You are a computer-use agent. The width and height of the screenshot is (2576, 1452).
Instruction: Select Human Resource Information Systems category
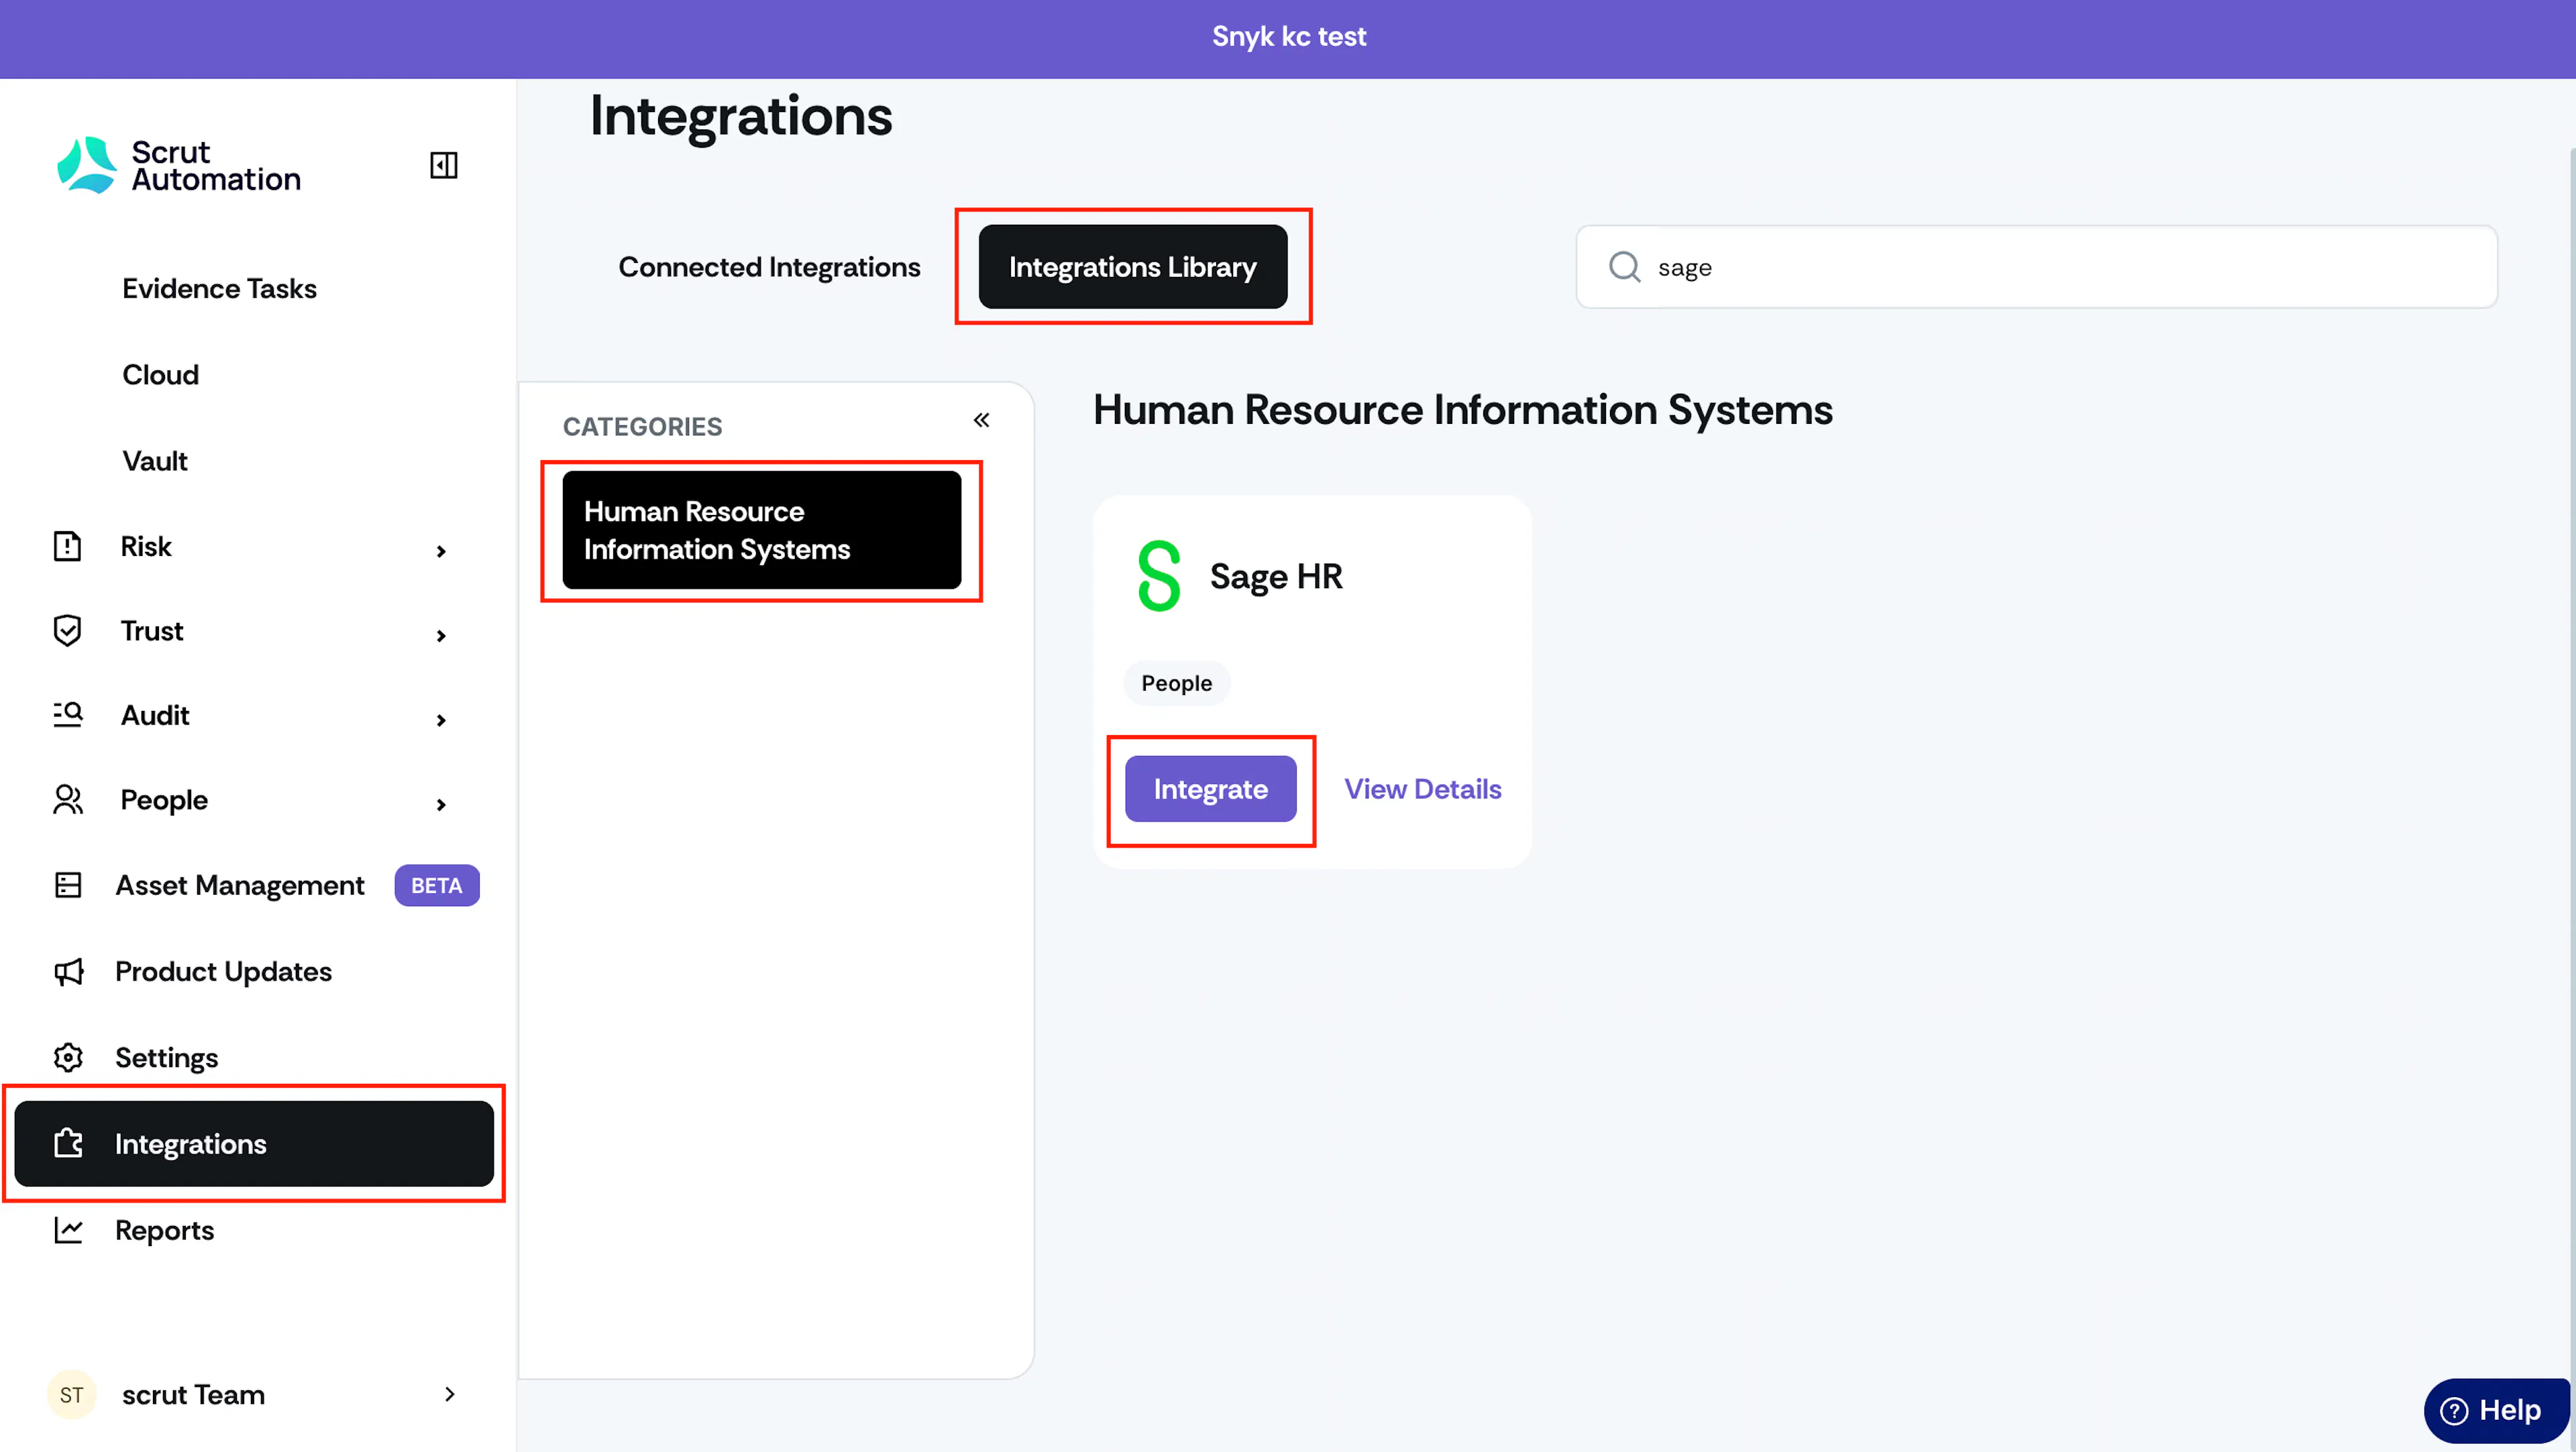point(761,530)
